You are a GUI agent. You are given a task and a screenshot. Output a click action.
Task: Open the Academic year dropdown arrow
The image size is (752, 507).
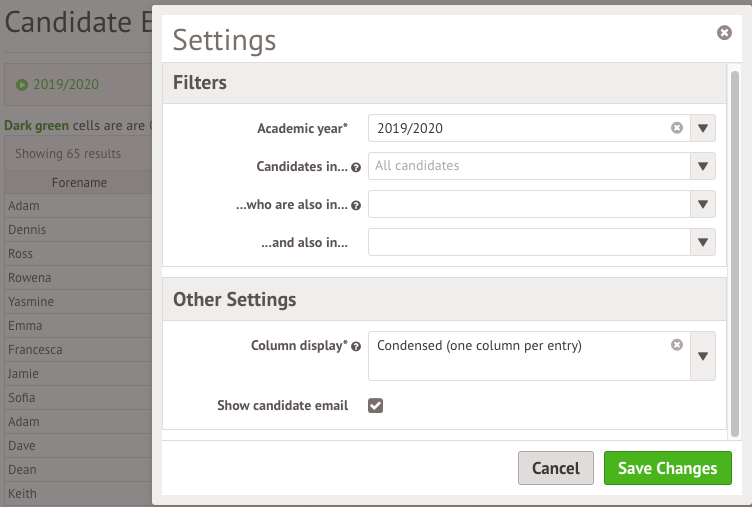tap(703, 128)
